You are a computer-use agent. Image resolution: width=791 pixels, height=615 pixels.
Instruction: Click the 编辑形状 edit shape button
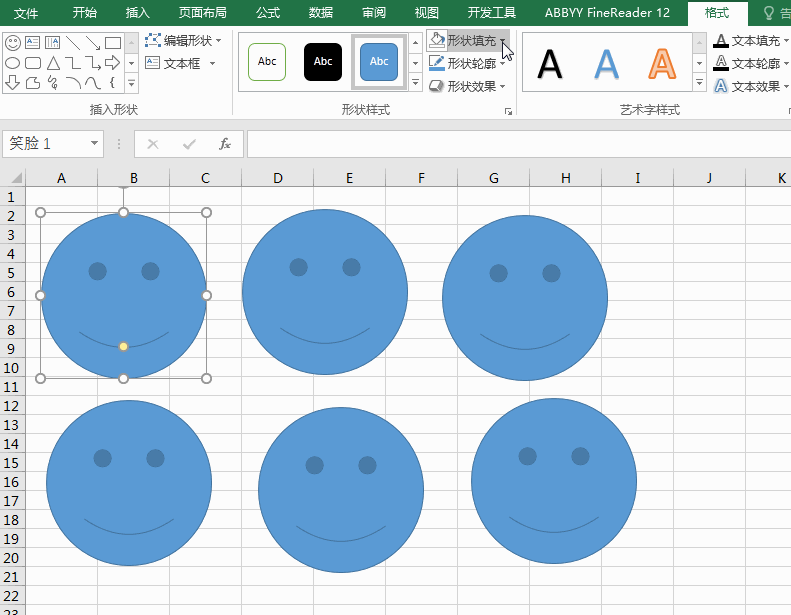[183, 40]
